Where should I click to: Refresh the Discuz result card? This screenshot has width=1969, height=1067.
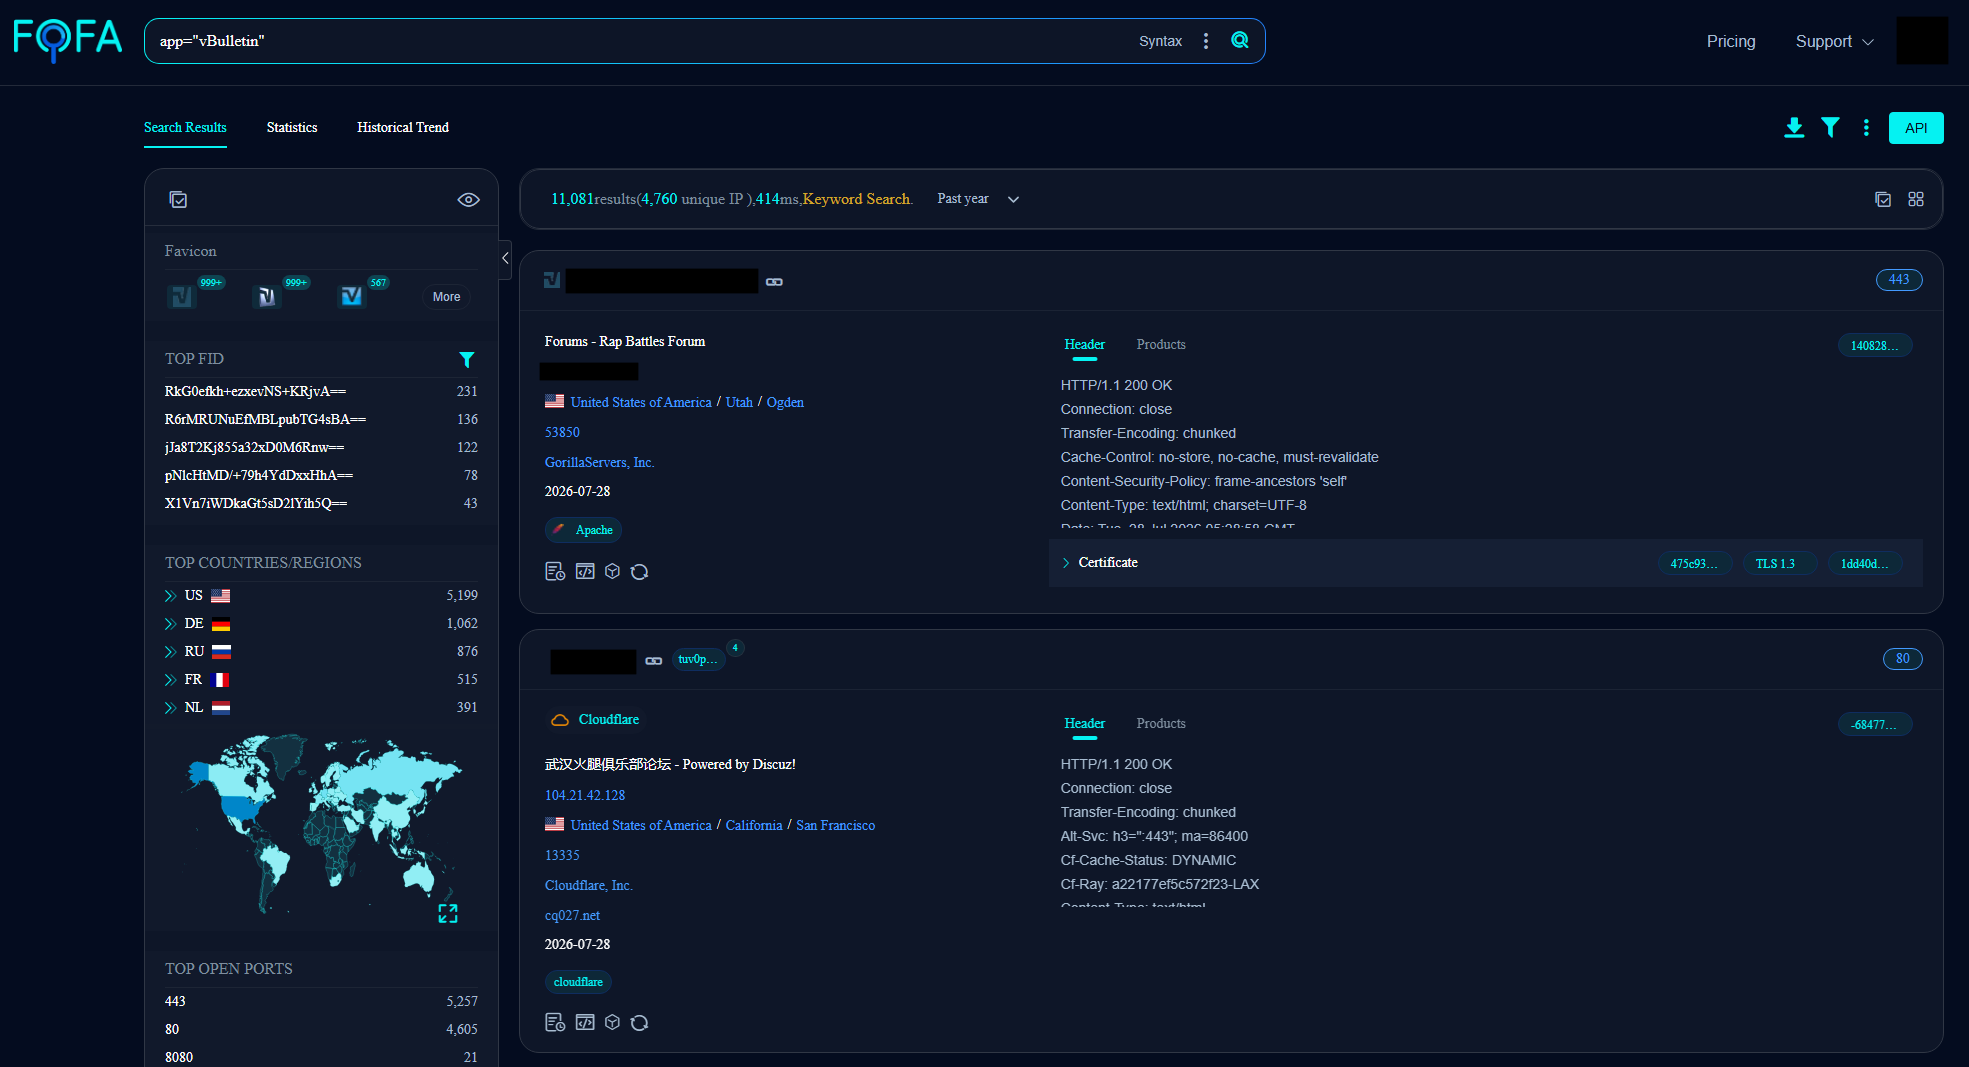(x=640, y=1022)
